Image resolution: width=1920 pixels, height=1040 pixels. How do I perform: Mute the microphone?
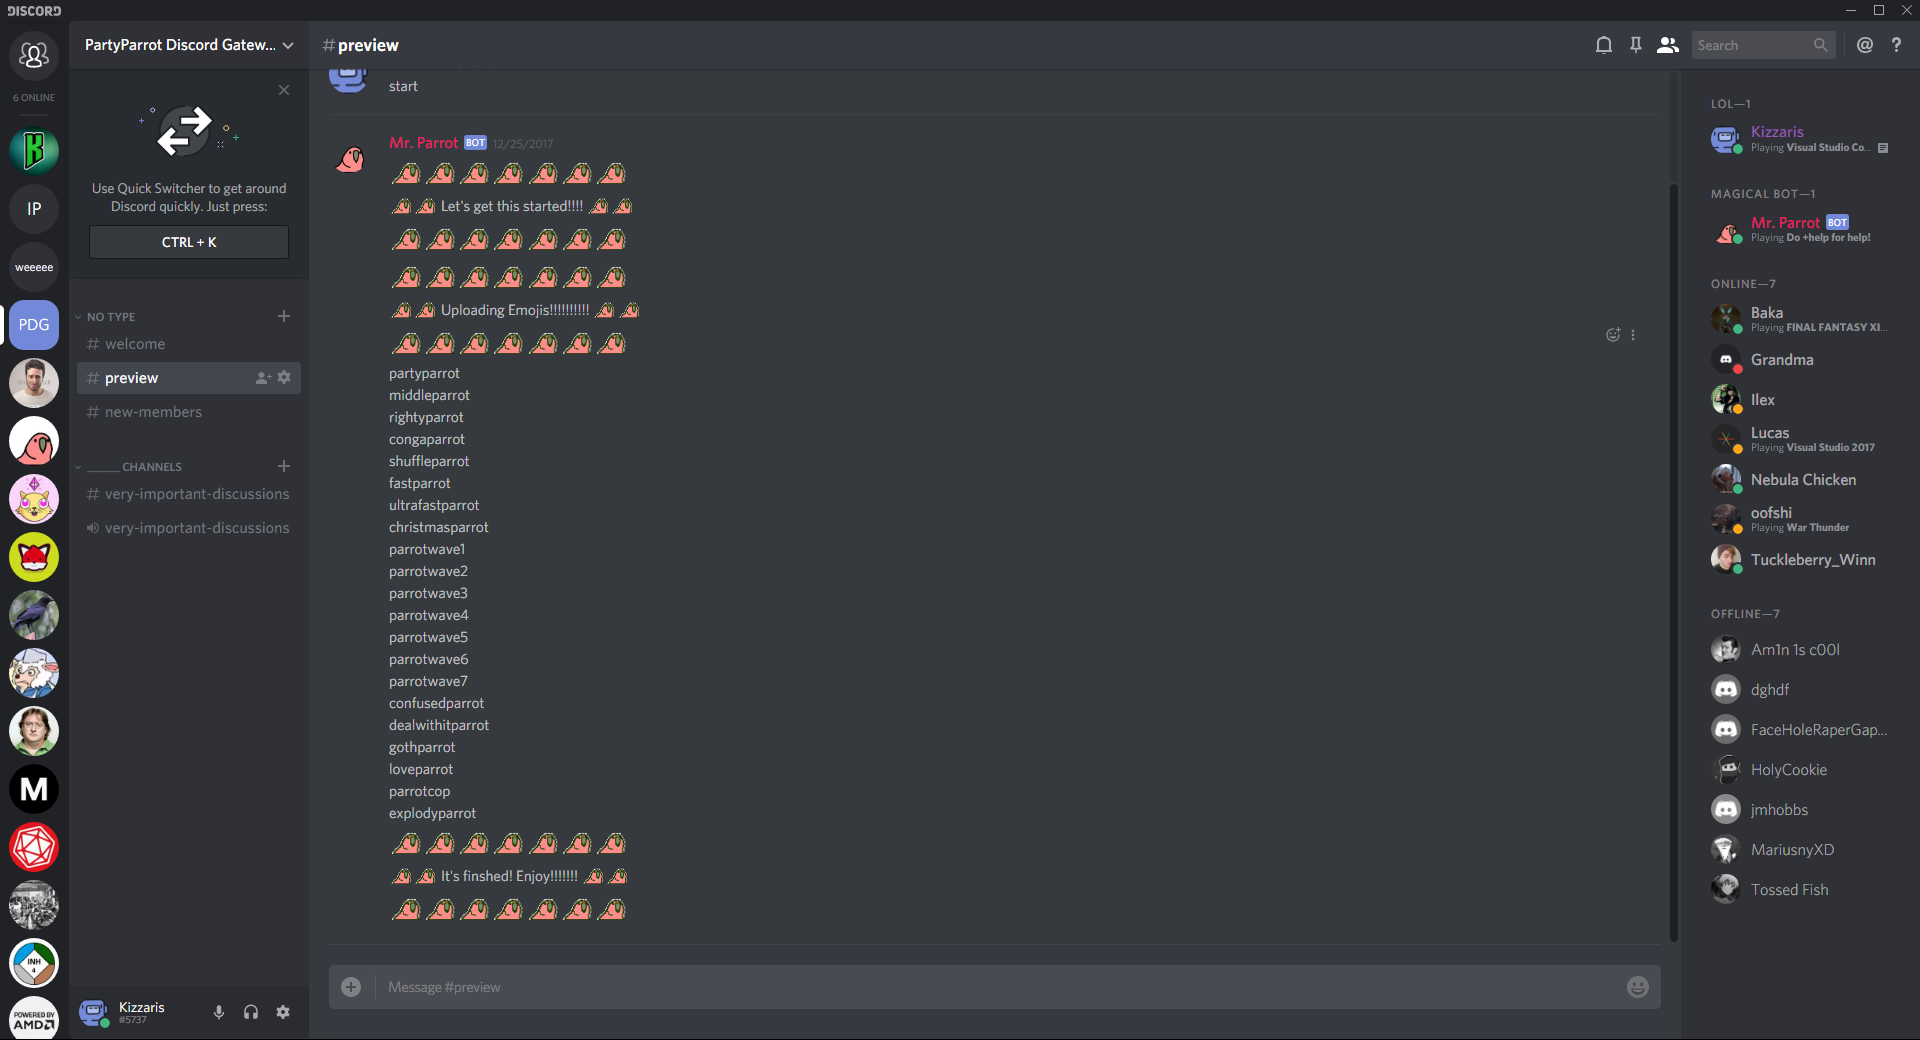[219, 1012]
